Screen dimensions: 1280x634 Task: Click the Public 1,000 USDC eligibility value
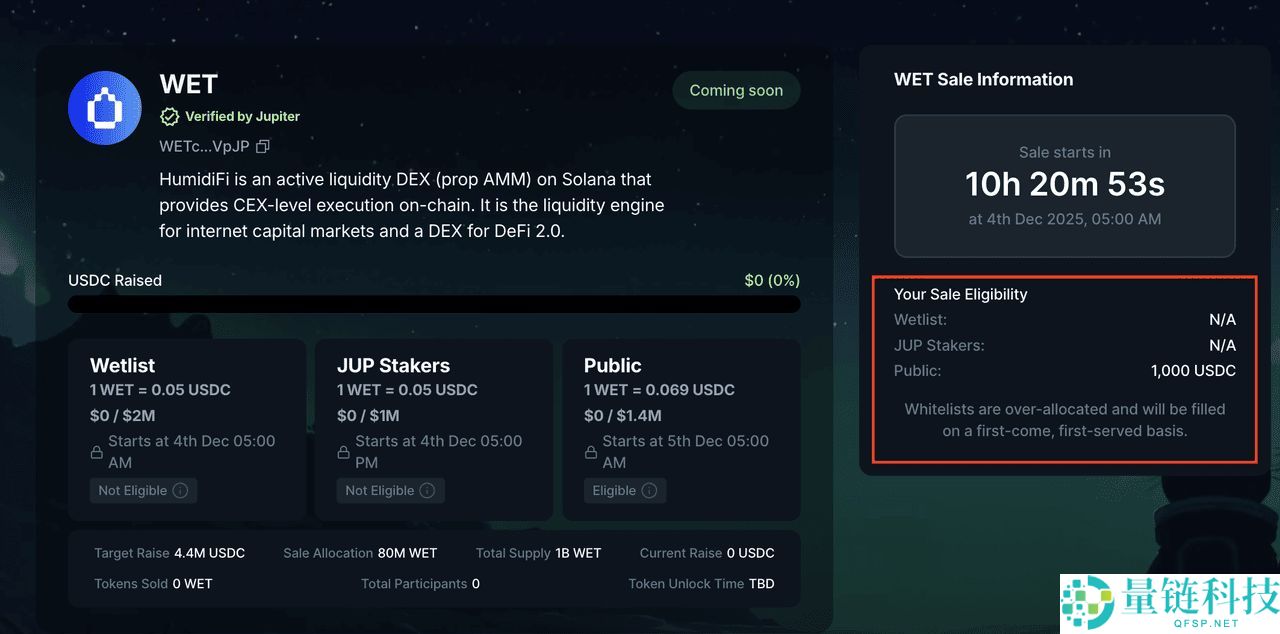1193,371
